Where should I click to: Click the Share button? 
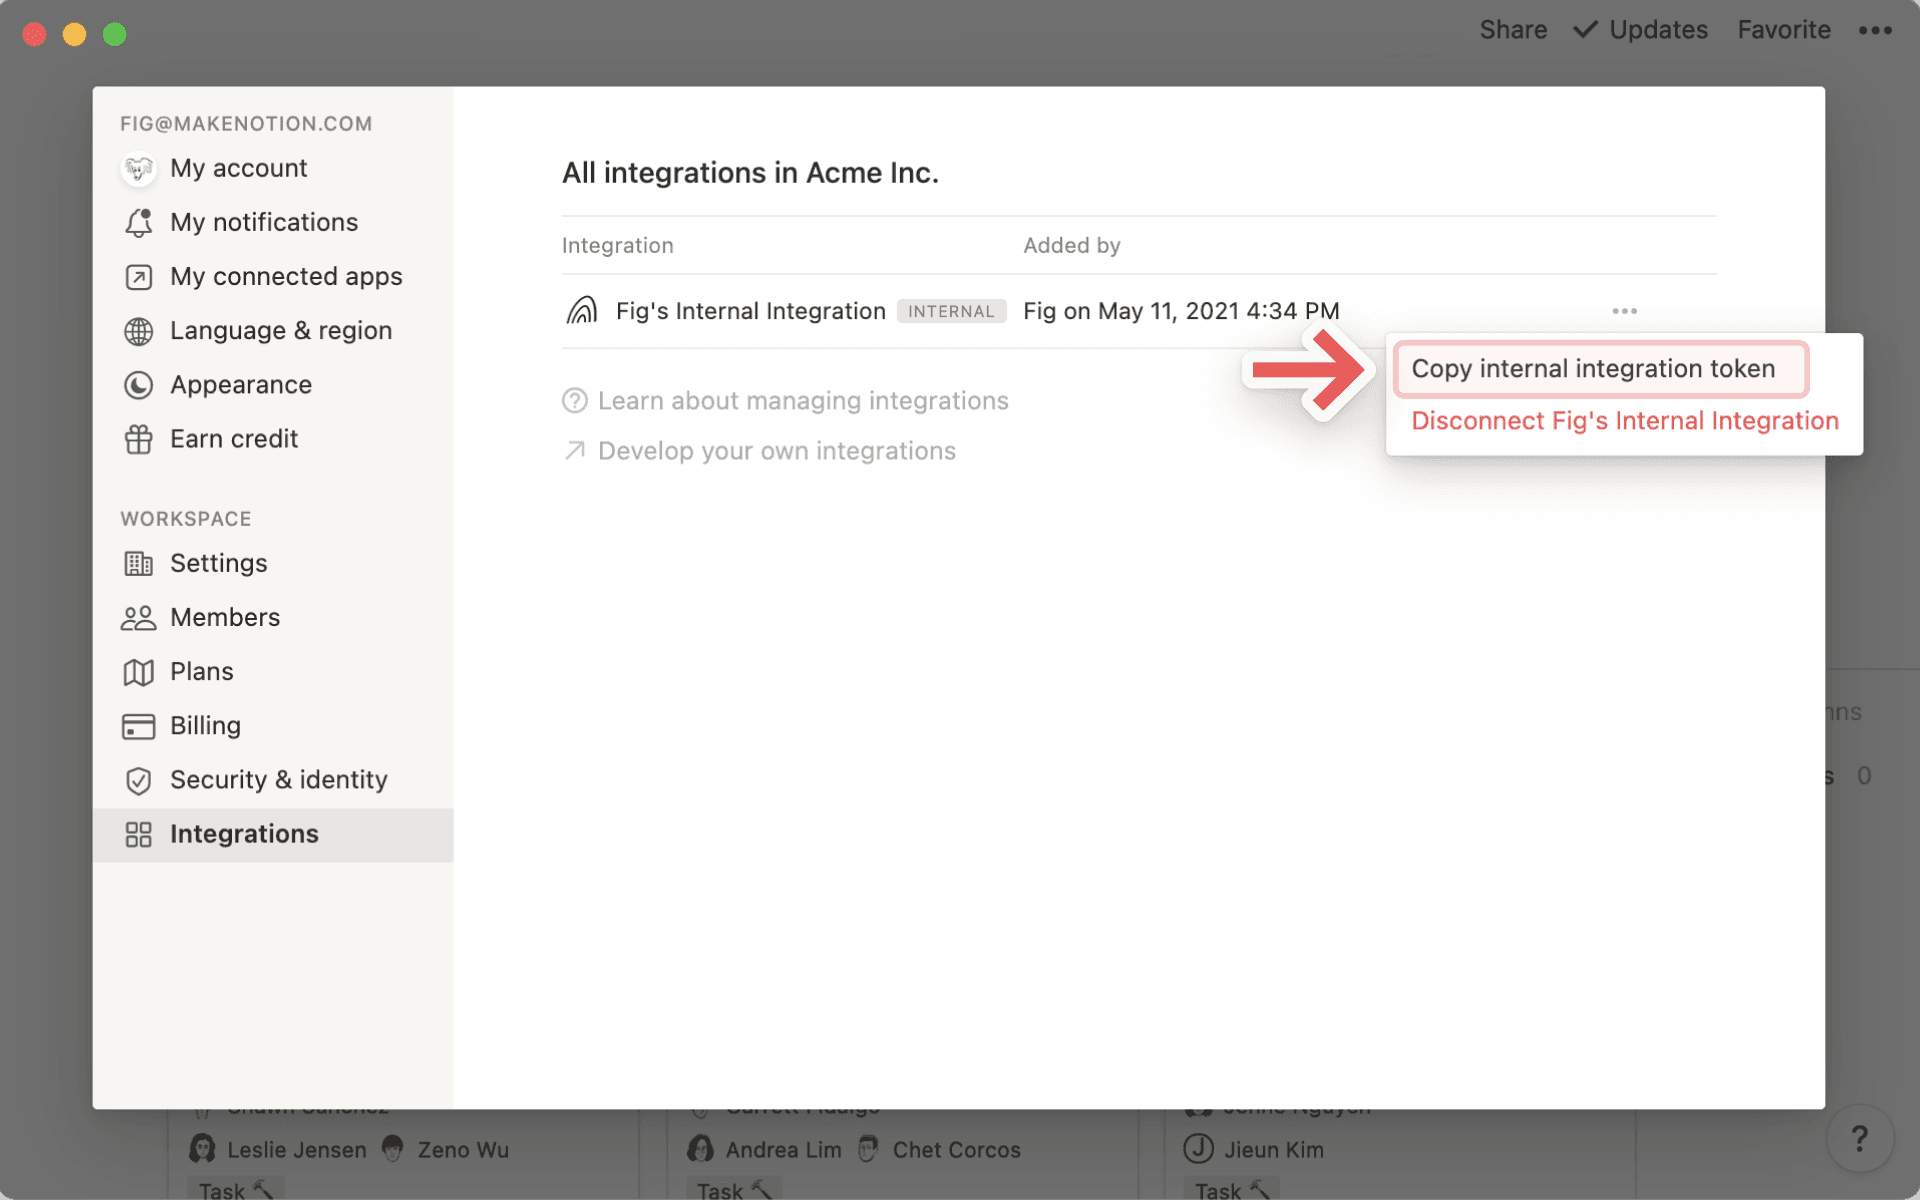coord(1512,30)
